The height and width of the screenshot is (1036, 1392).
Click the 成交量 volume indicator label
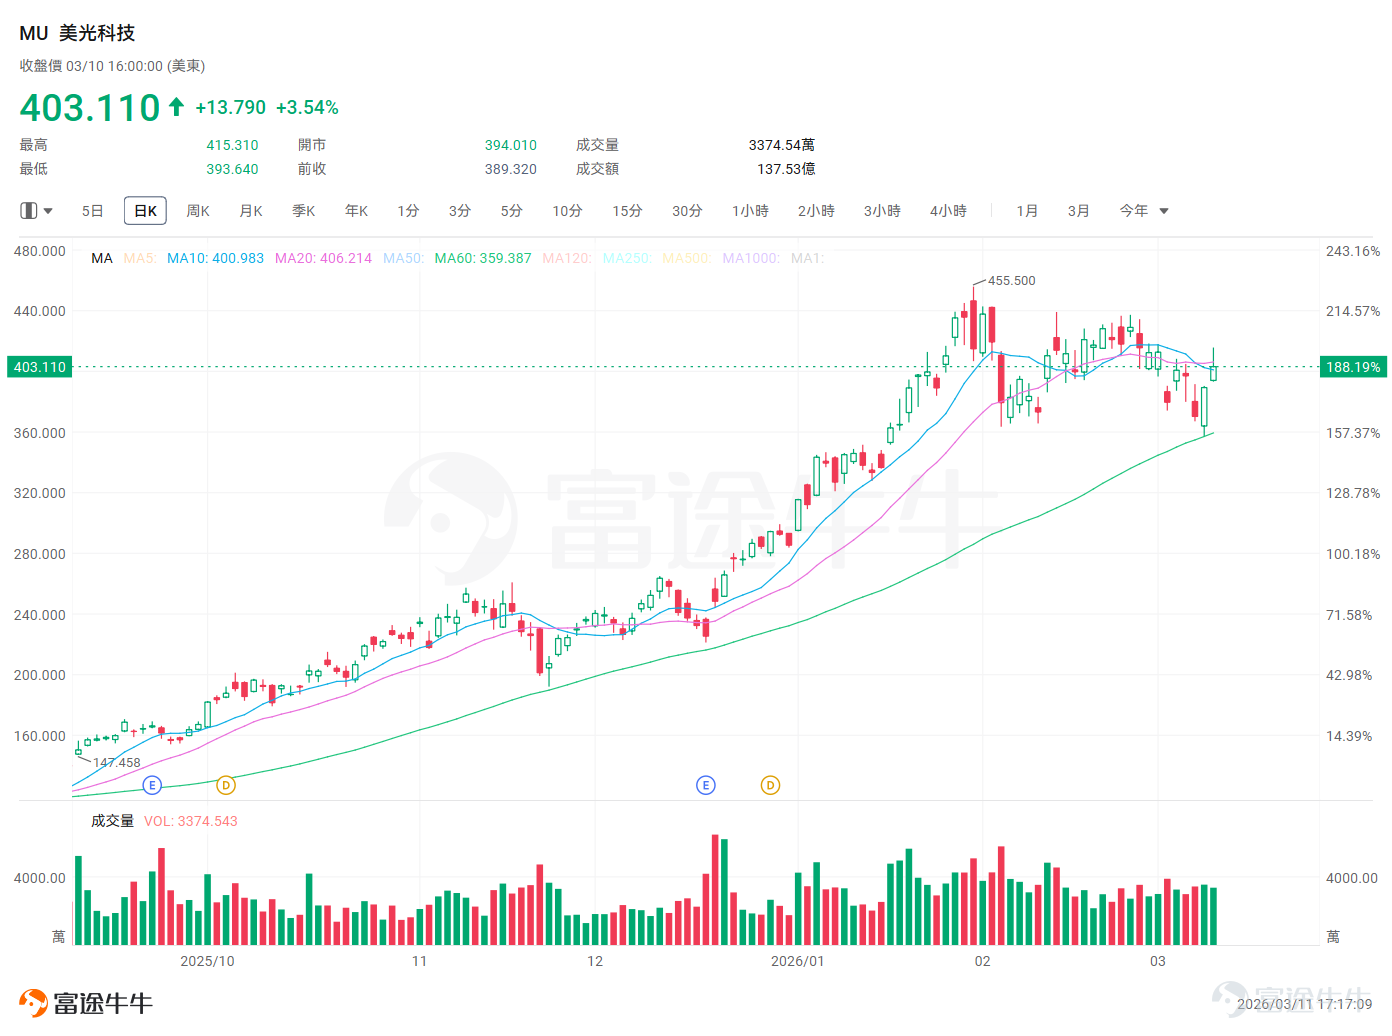pos(112,821)
